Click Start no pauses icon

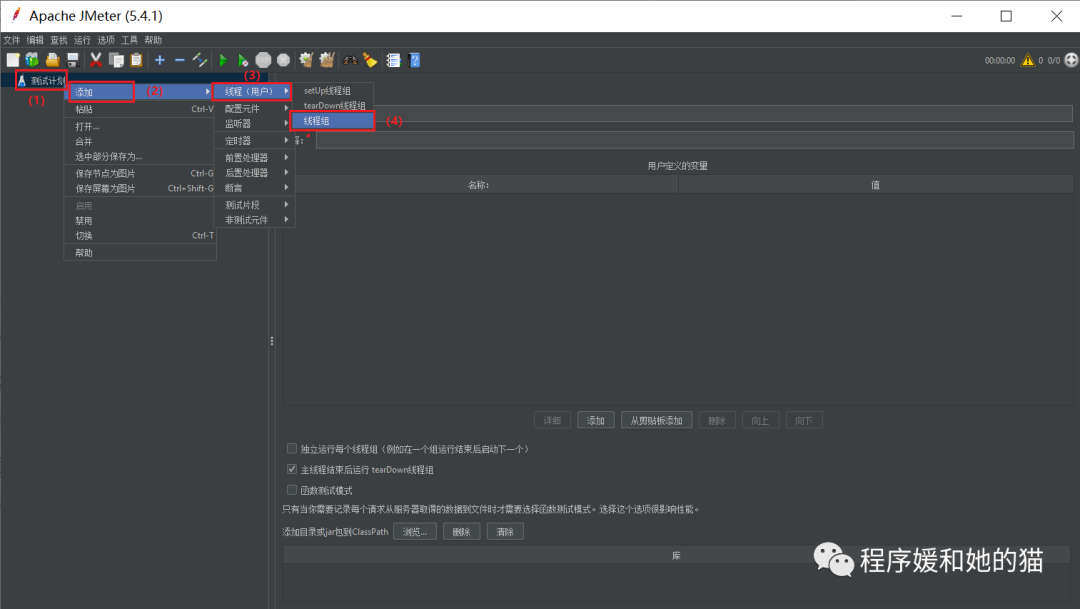[x=242, y=60]
